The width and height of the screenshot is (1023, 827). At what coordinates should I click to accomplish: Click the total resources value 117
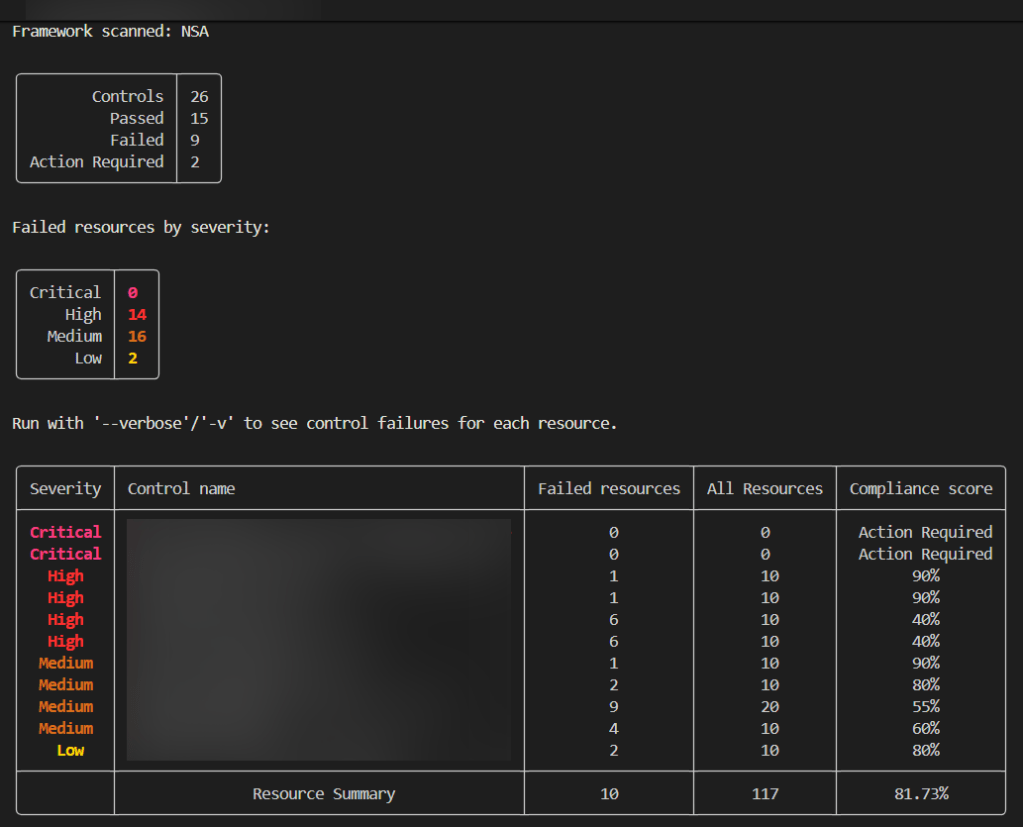pos(765,794)
